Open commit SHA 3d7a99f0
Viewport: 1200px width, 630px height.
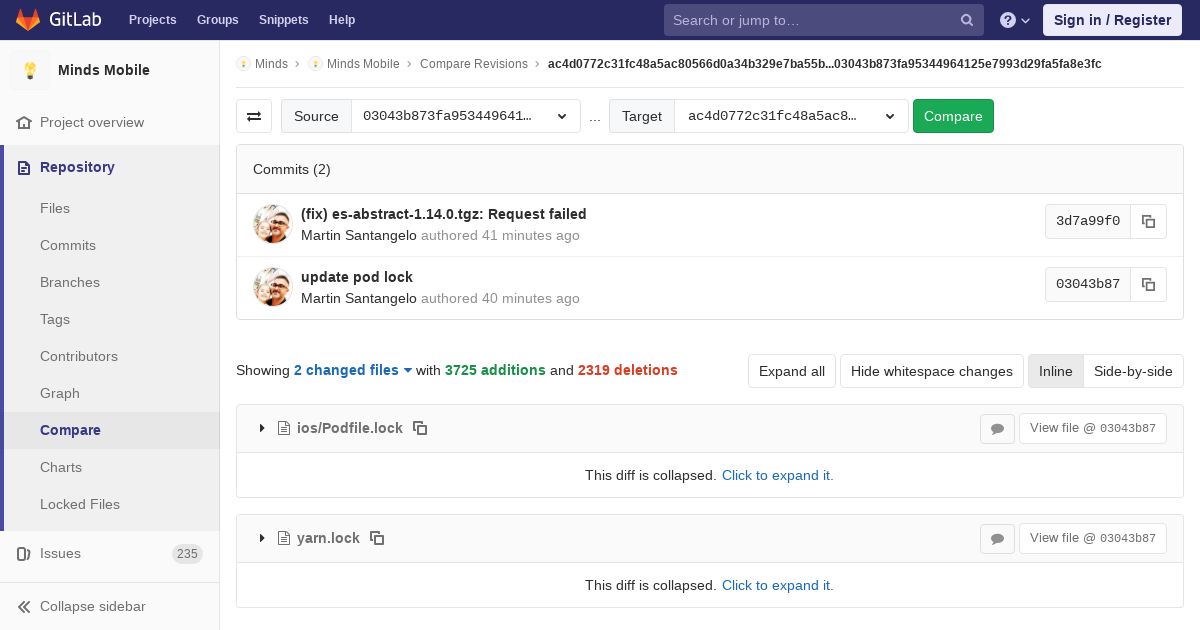click(1088, 221)
